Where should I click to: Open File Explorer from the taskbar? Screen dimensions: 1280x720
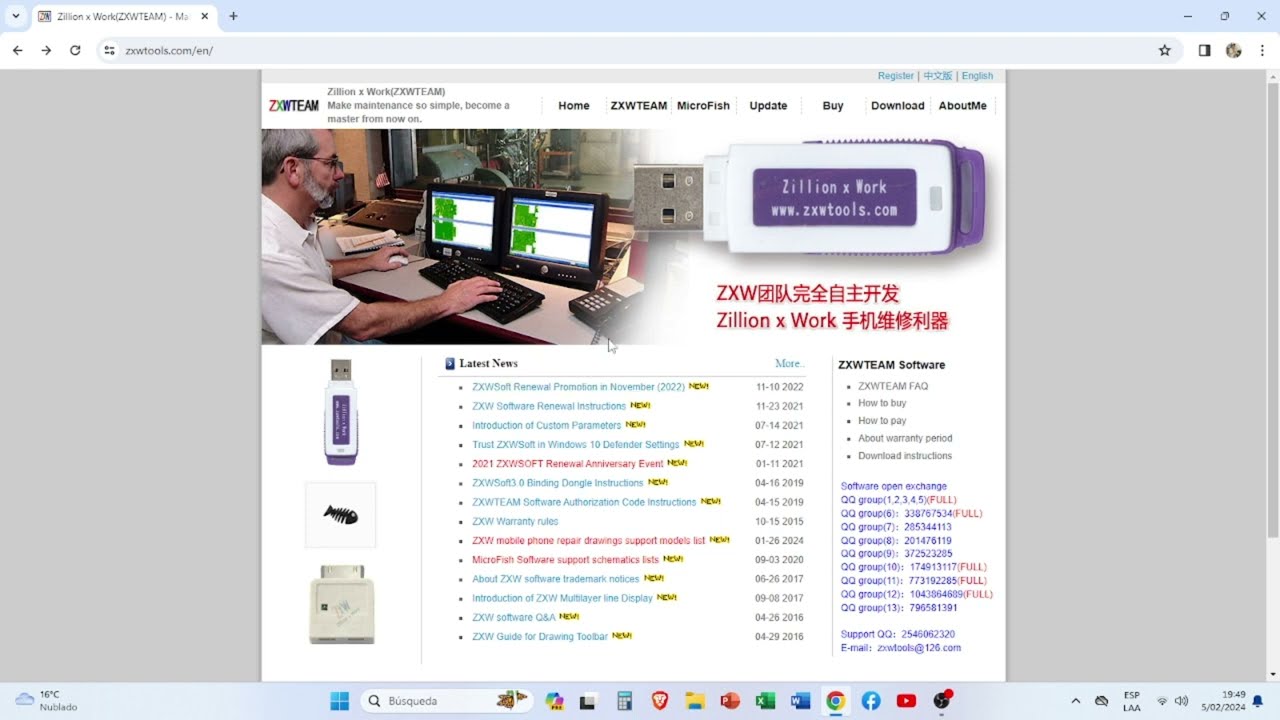[694, 701]
